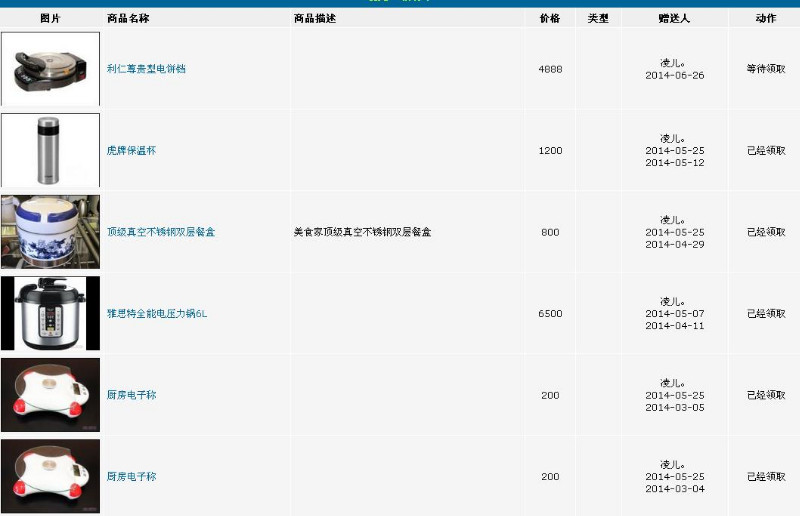Viewport: 800px width, 516px height.
Task: Click the date 2014-04-29
Action: [x=674, y=244]
